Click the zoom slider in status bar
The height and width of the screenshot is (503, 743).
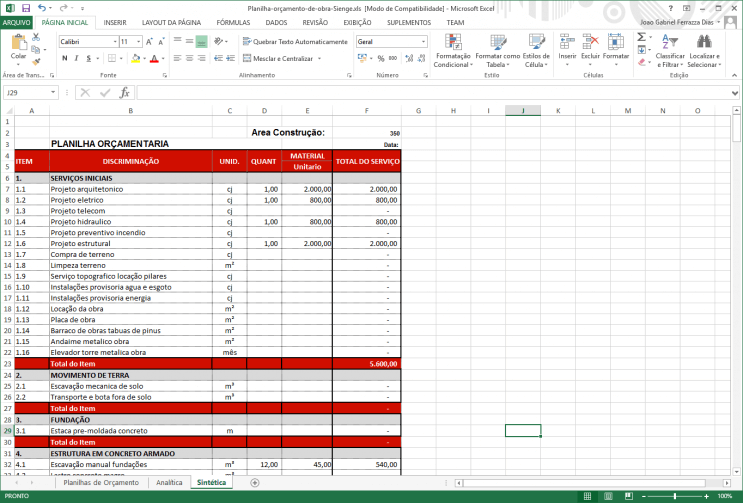pyautogui.click(x=675, y=496)
